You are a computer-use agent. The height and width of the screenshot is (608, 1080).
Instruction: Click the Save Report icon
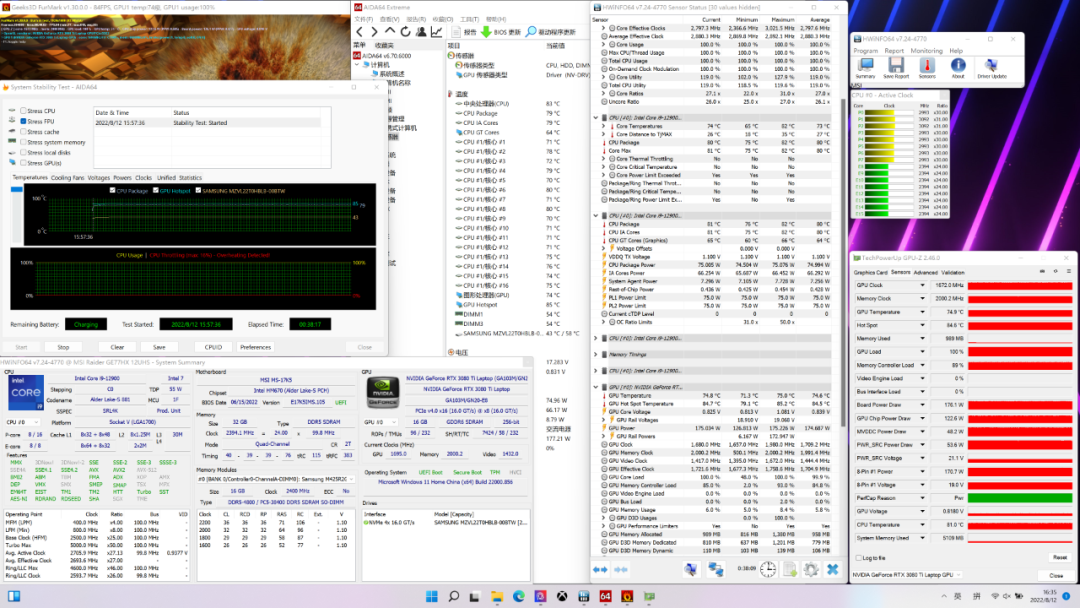896,67
